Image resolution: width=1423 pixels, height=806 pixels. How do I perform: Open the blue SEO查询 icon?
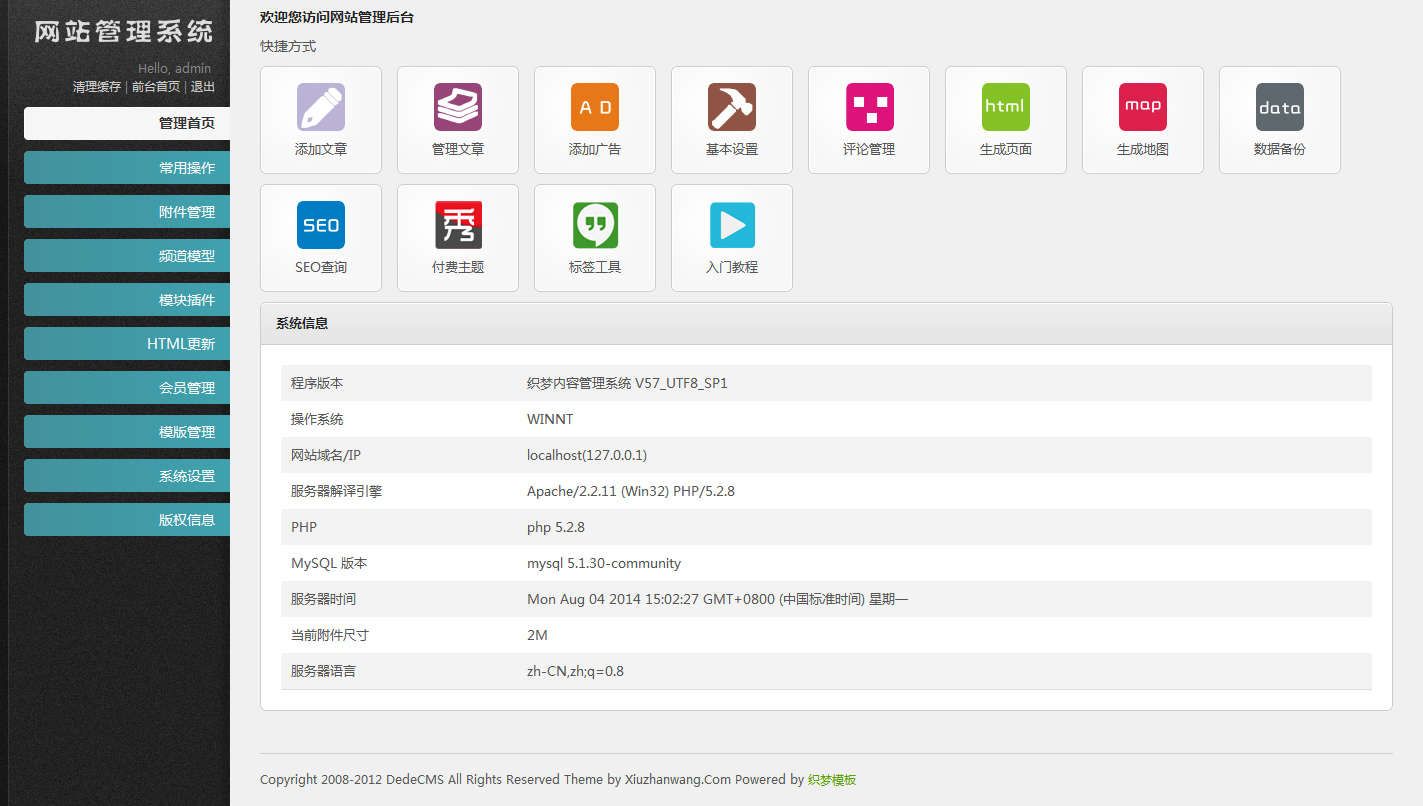(321, 225)
